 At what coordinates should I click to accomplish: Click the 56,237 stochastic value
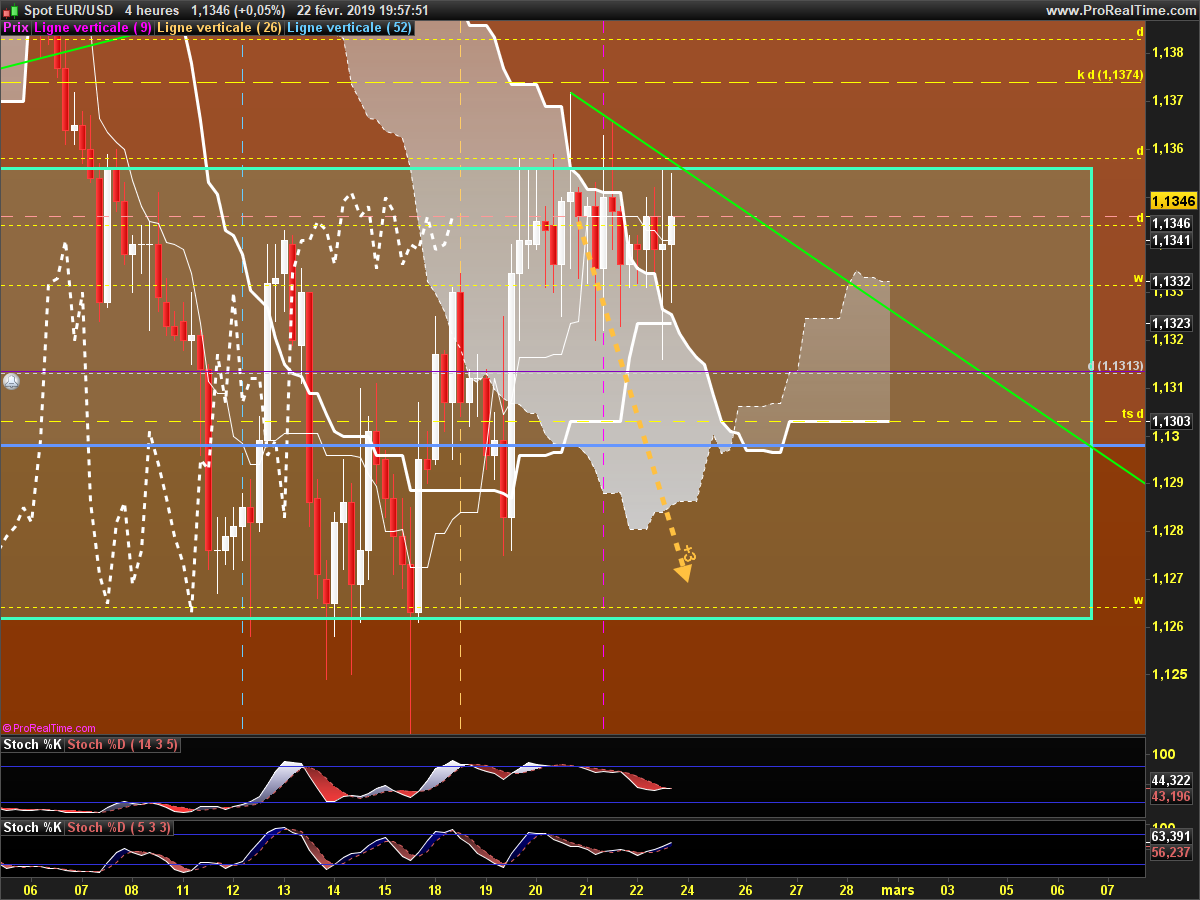pos(1171,852)
